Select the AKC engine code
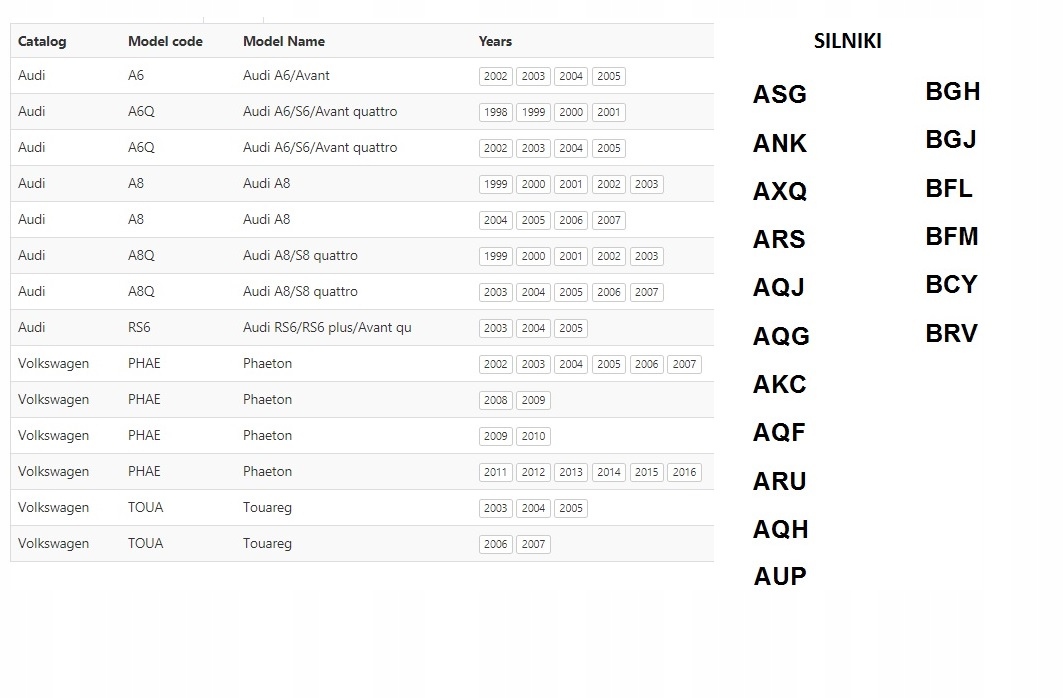 pos(779,384)
